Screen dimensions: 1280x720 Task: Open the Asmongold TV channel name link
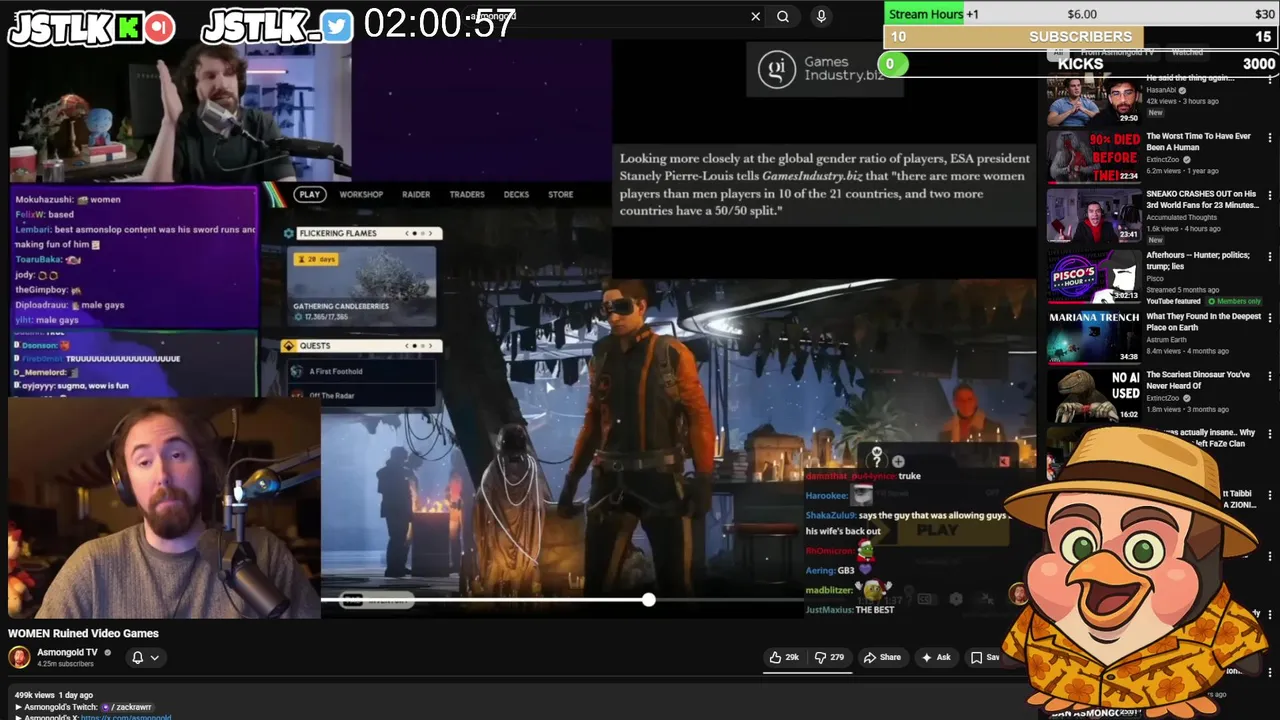coord(67,652)
